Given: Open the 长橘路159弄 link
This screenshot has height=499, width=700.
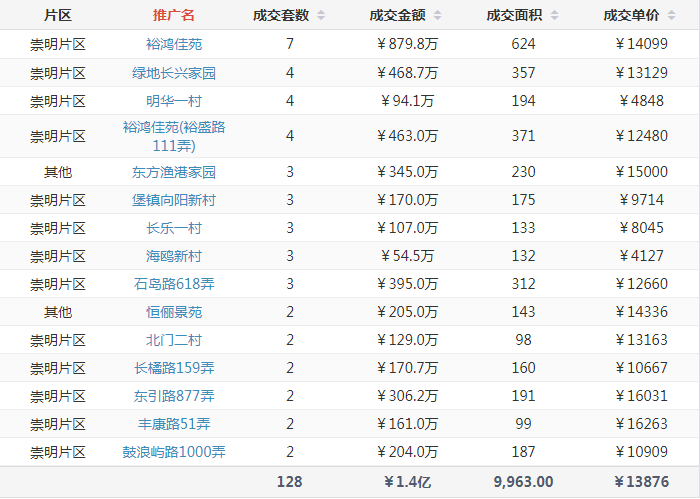Looking at the screenshot, I should click(174, 368).
